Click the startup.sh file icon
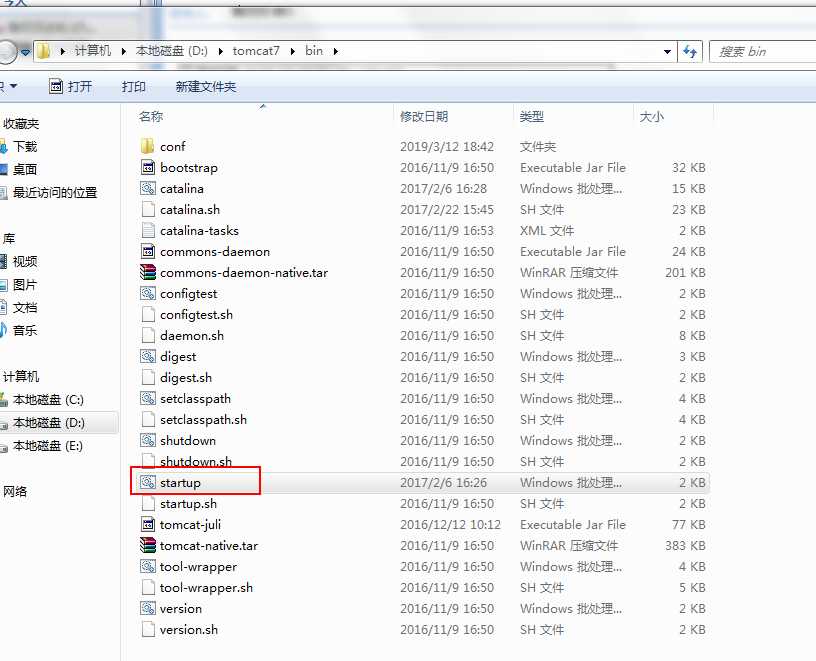The image size is (816, 661). pos(148,503)
